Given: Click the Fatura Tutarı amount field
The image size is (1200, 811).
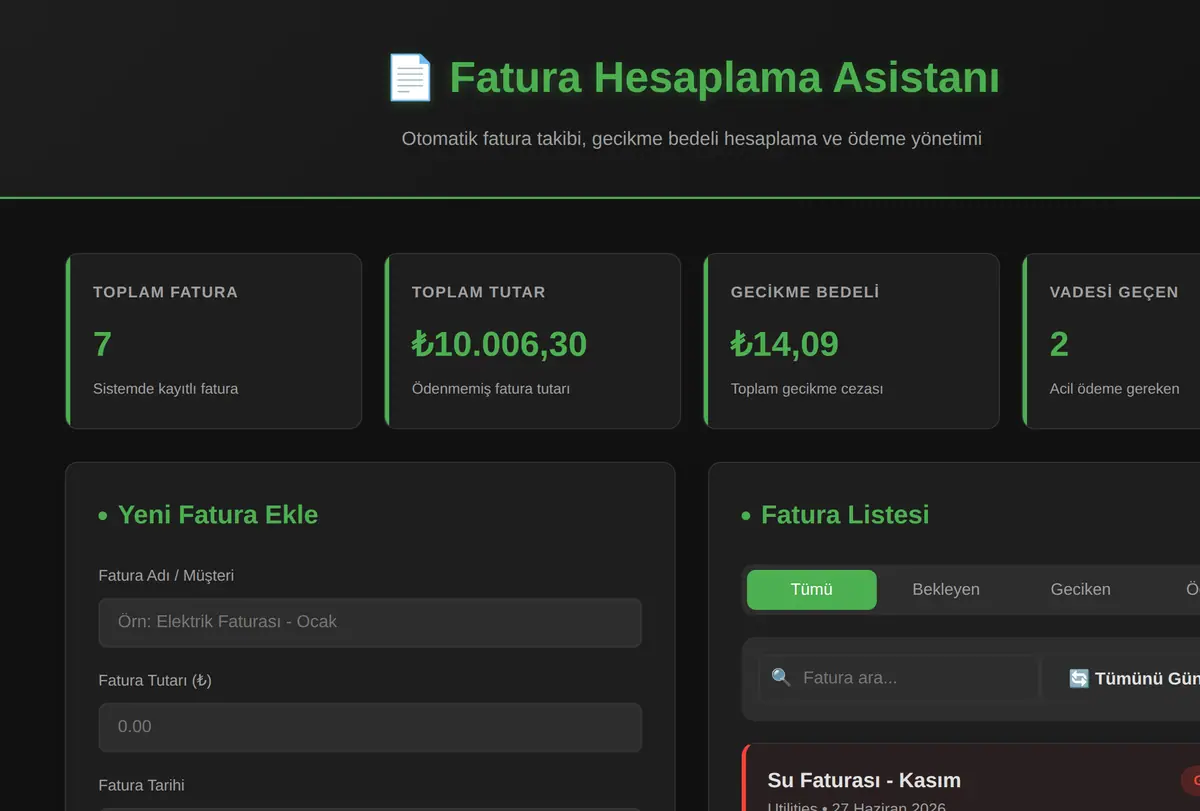Looking at the screenshot, I should click(370, 727).
